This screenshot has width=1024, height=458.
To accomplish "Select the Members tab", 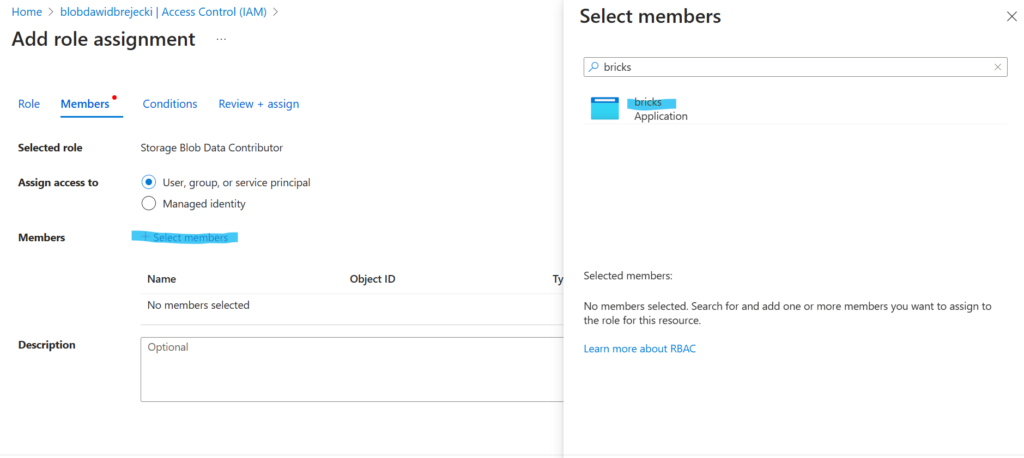I will click(x=85, y=104).
